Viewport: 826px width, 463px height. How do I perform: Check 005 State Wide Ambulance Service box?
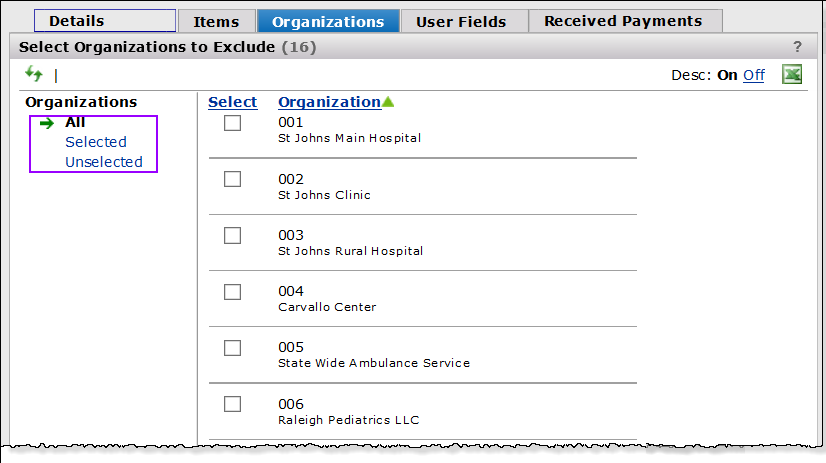tap(233, 347)
